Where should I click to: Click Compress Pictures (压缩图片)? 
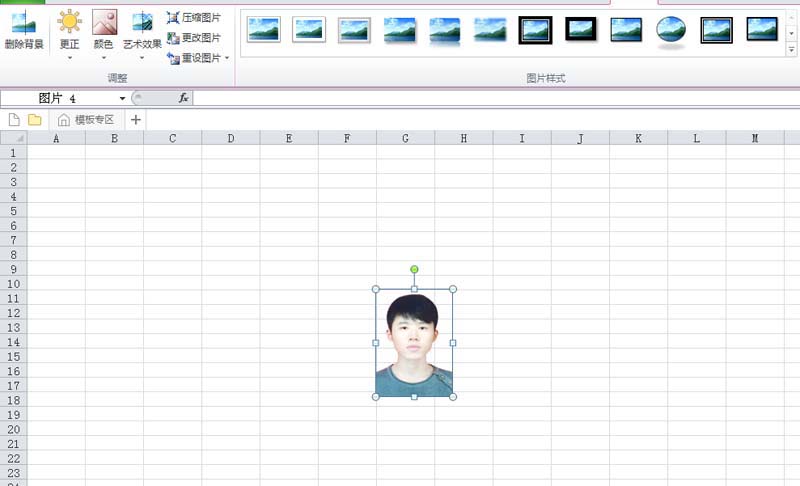(x=194, y=18)
